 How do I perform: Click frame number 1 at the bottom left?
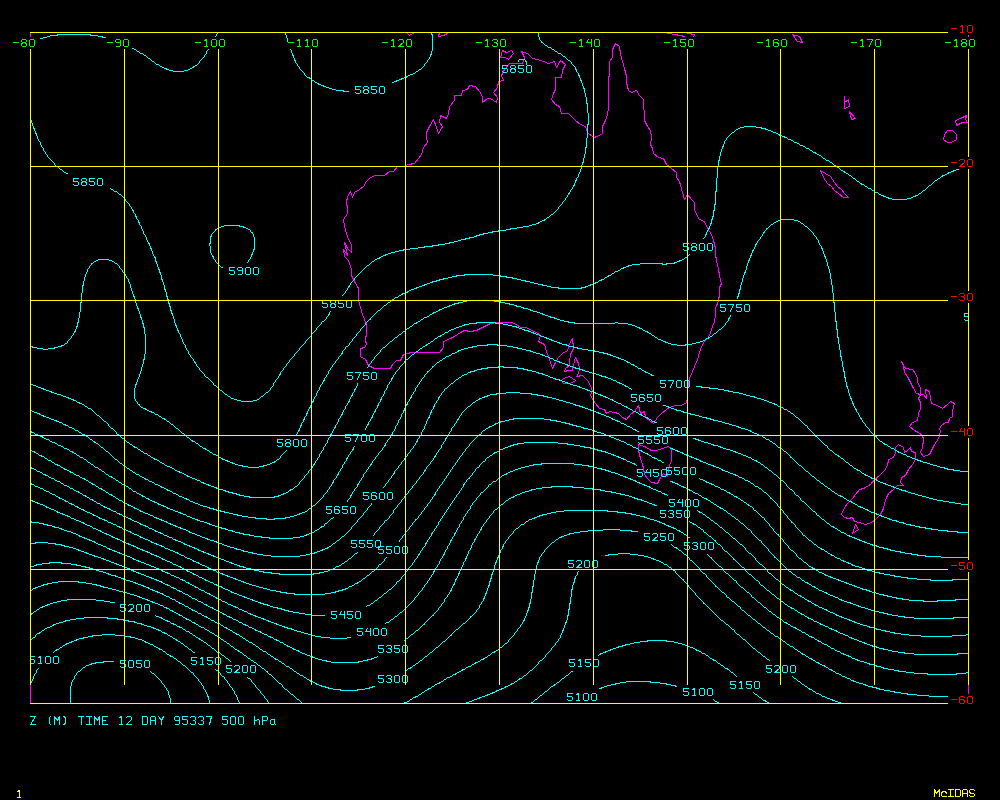coord(19,793)
